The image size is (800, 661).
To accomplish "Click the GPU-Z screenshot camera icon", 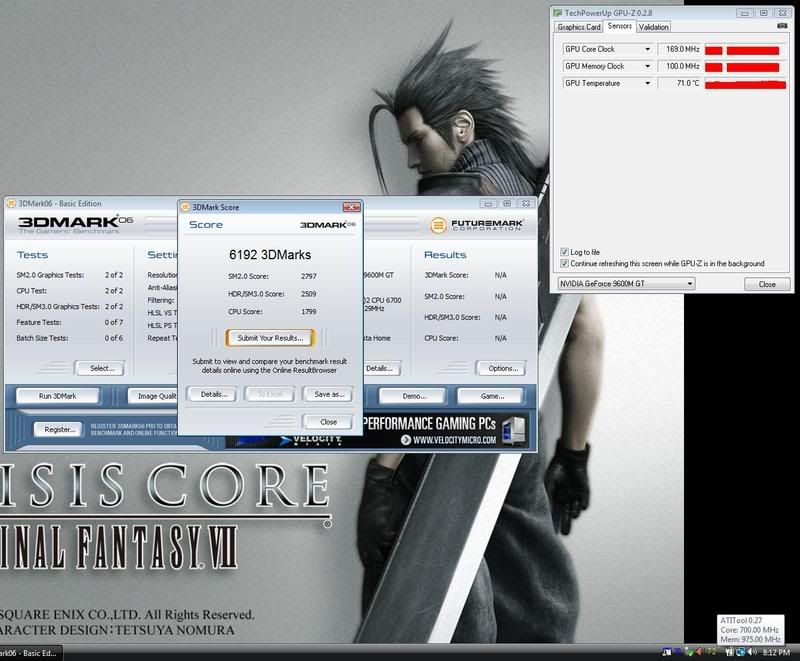I will pos(782,26).
